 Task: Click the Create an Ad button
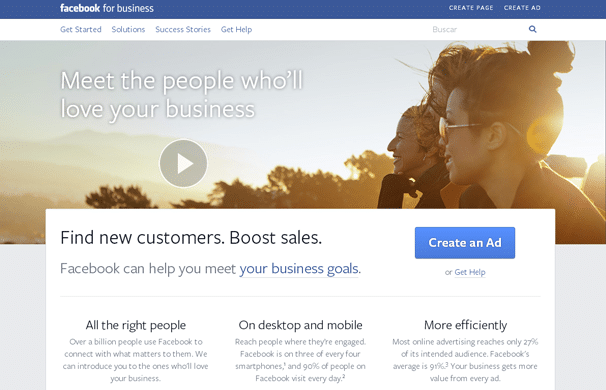pos(465,243)
